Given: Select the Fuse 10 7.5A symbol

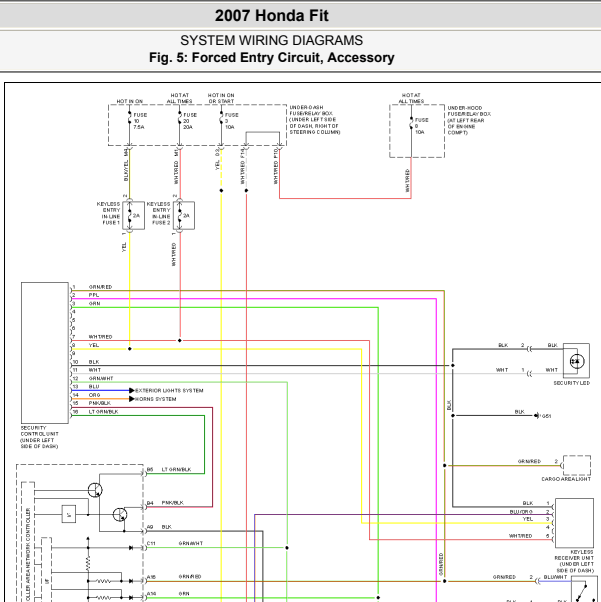Looking at the screenshot, I should (x=130, y=118).
